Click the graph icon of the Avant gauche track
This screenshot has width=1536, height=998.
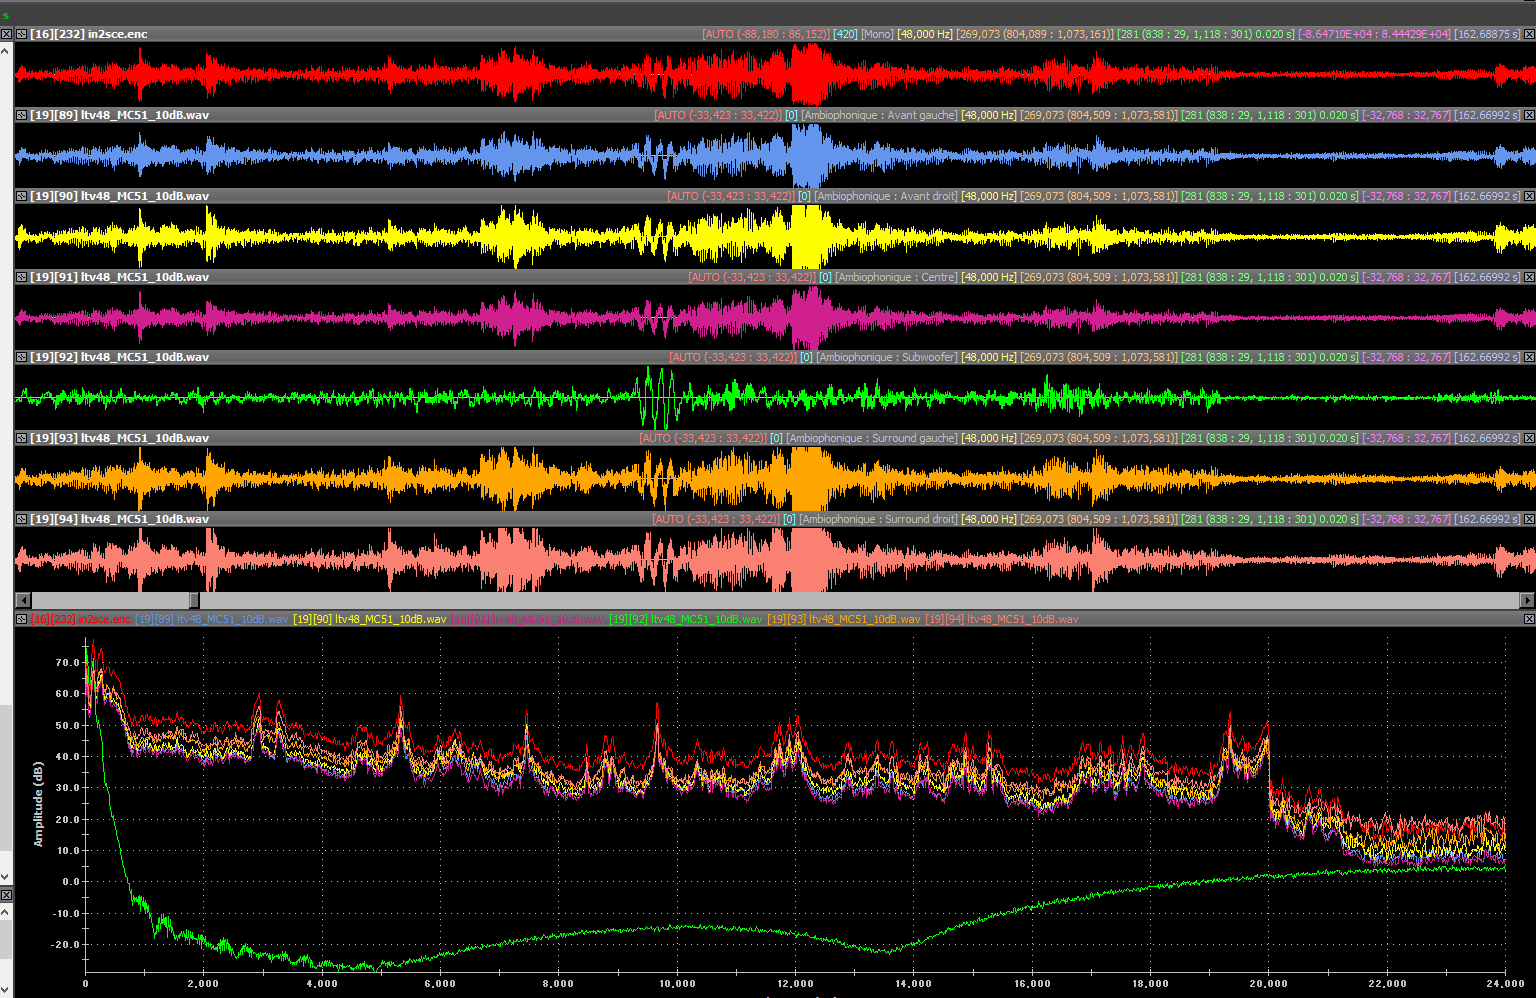point(21,115)
